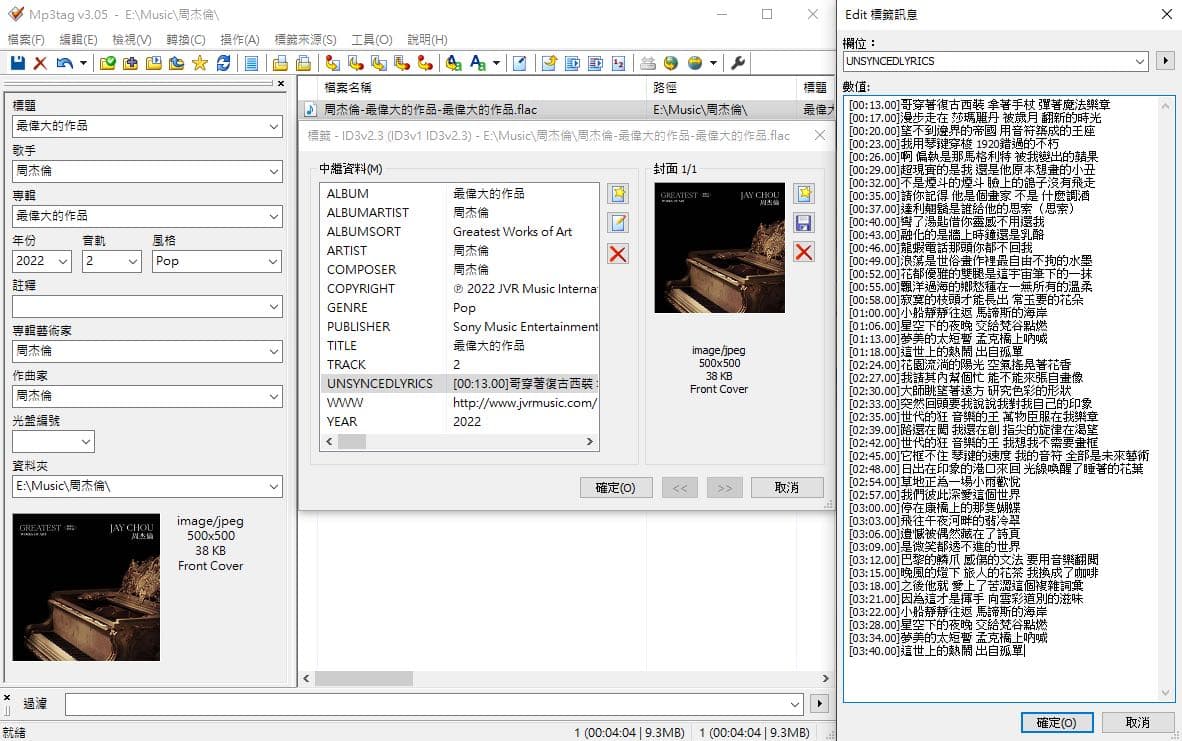Click the red X remove tag toolbar icon
Image resolution: width=1182 pixels, height=741 pixels.
pyautogui.click(x=40, y=63)
